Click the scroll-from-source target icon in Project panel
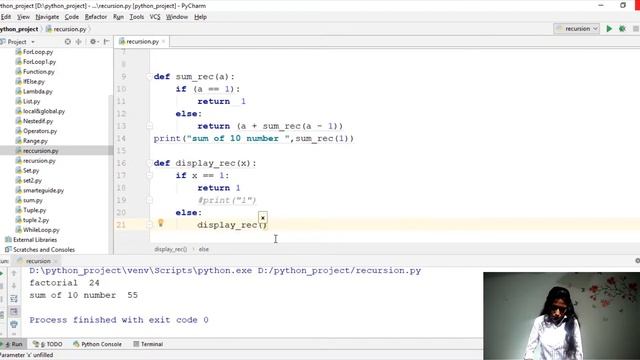The height and width of the screenshot is (360, 640). pos(68,42)
